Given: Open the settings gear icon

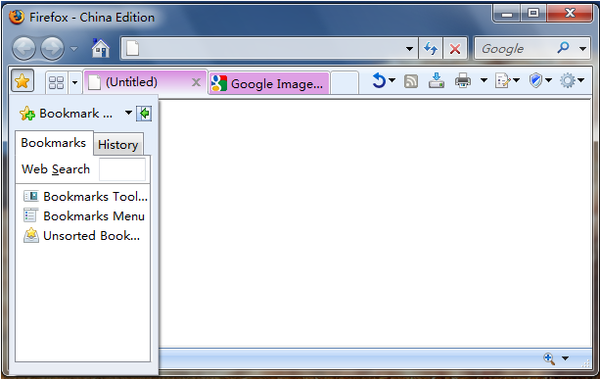Looking at the screenshot, I should [567, 80].
